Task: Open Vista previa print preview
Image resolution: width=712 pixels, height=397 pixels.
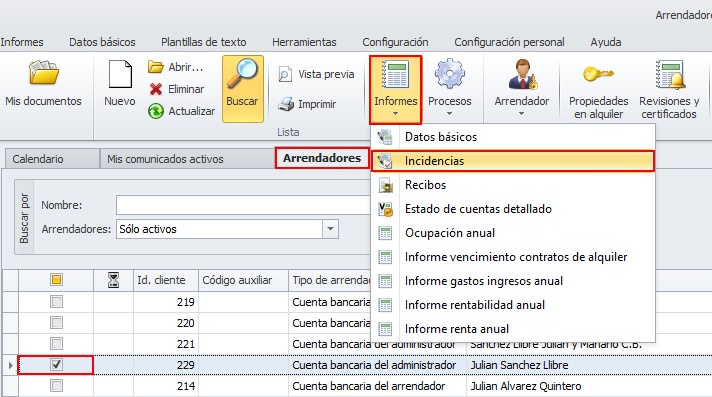Action: pos(316,74)
